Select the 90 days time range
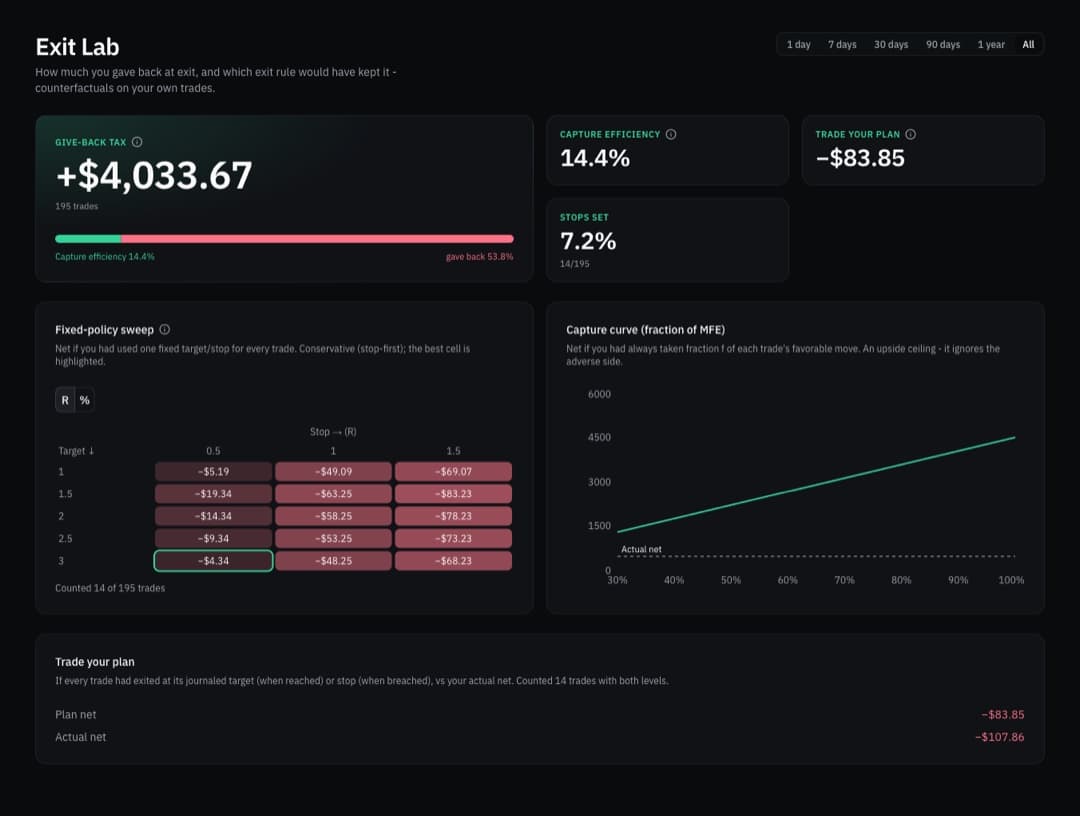Image resolution: width=1080 pixels, height=816 pixels. coord(942,45)
